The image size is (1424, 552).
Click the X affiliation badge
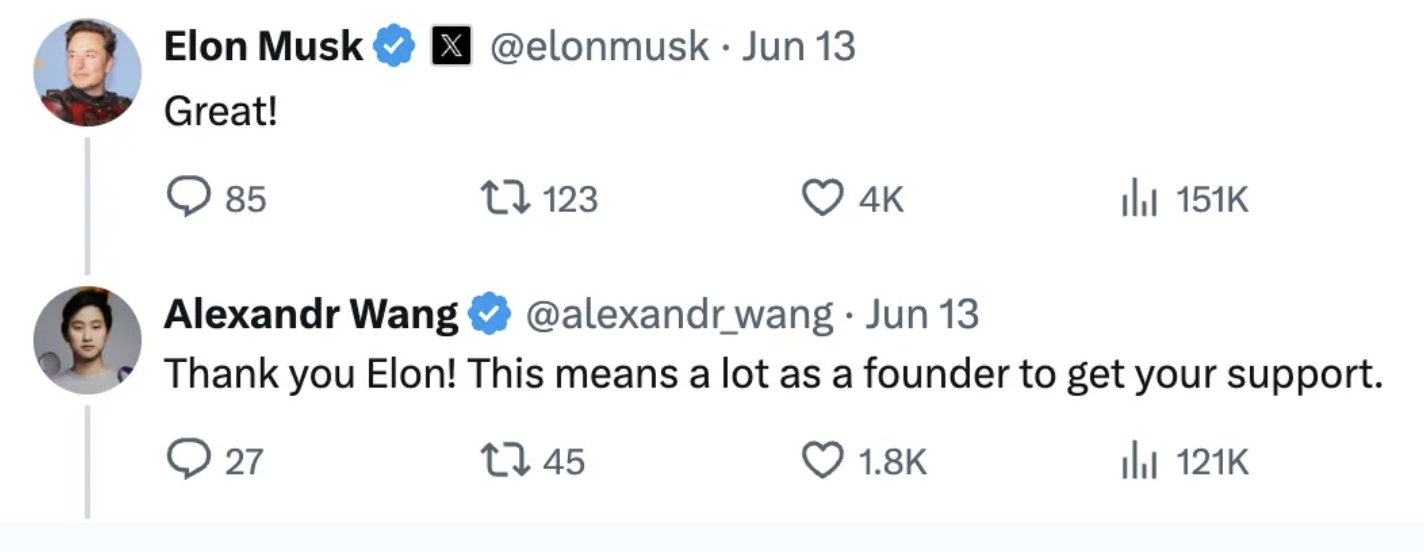click(x=451, y=47)
